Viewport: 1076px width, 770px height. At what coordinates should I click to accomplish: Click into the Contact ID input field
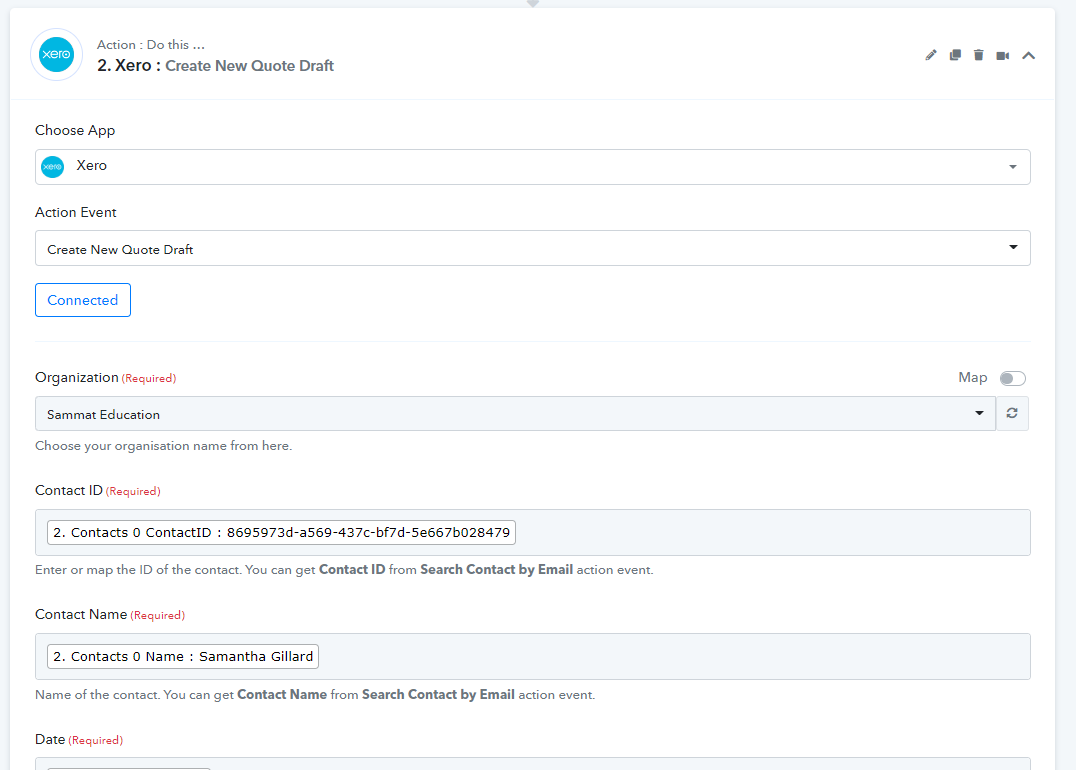click(533, 533)
